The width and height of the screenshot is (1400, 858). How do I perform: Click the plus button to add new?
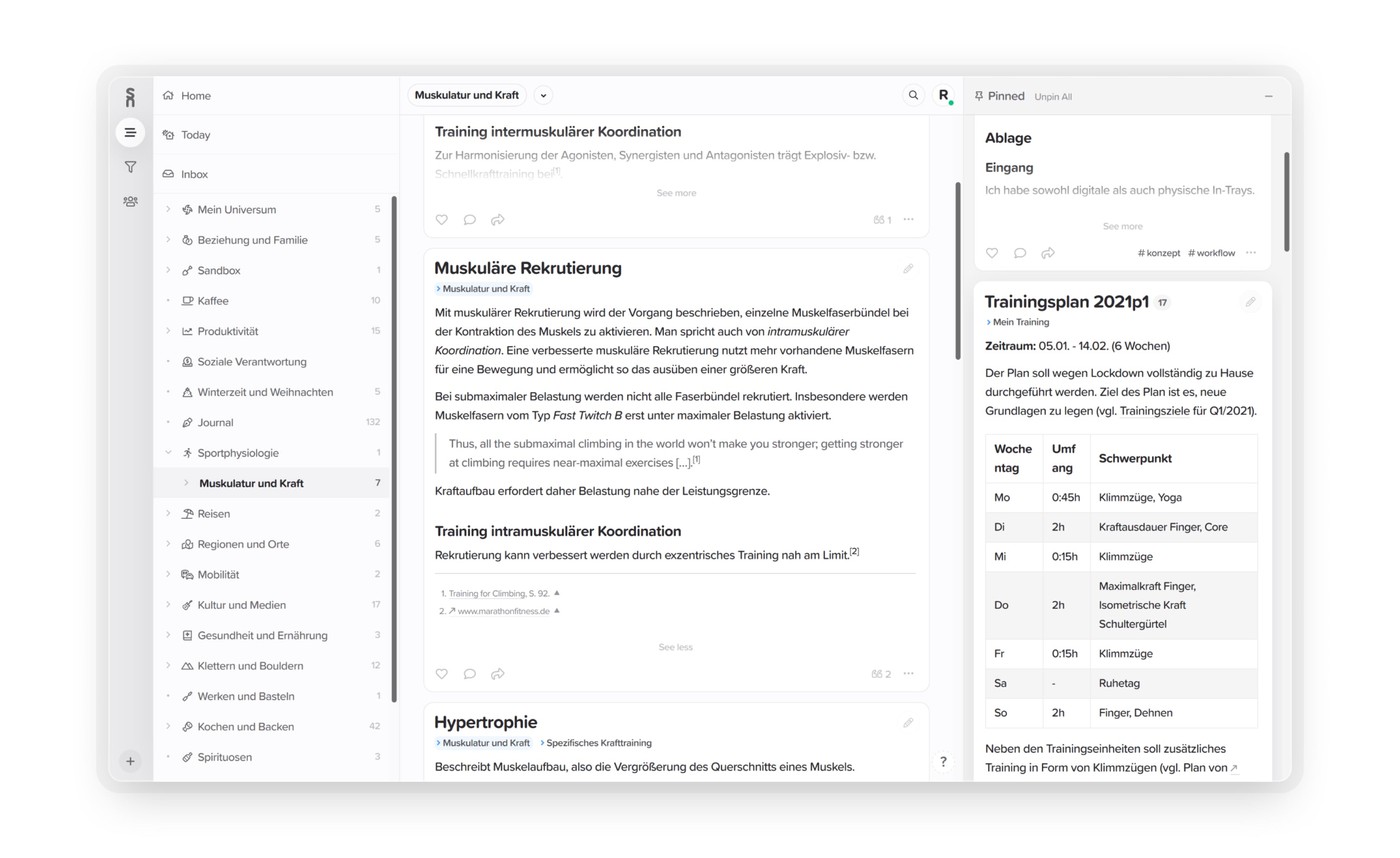[130, 761]
